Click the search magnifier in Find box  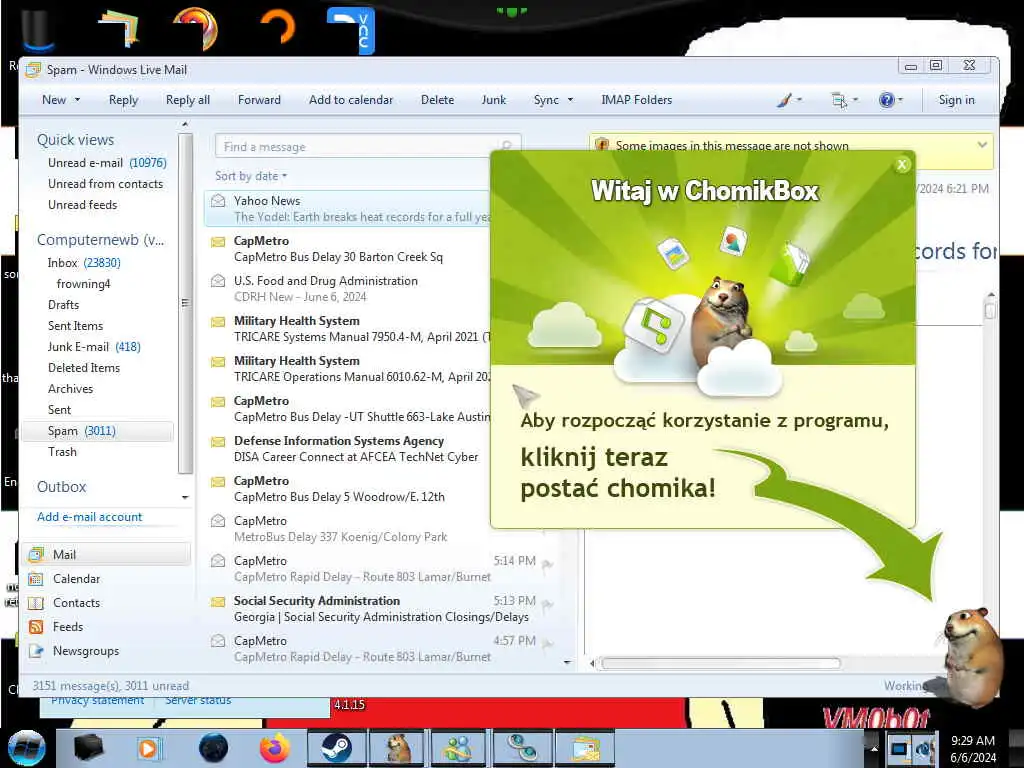coord(507,146)
